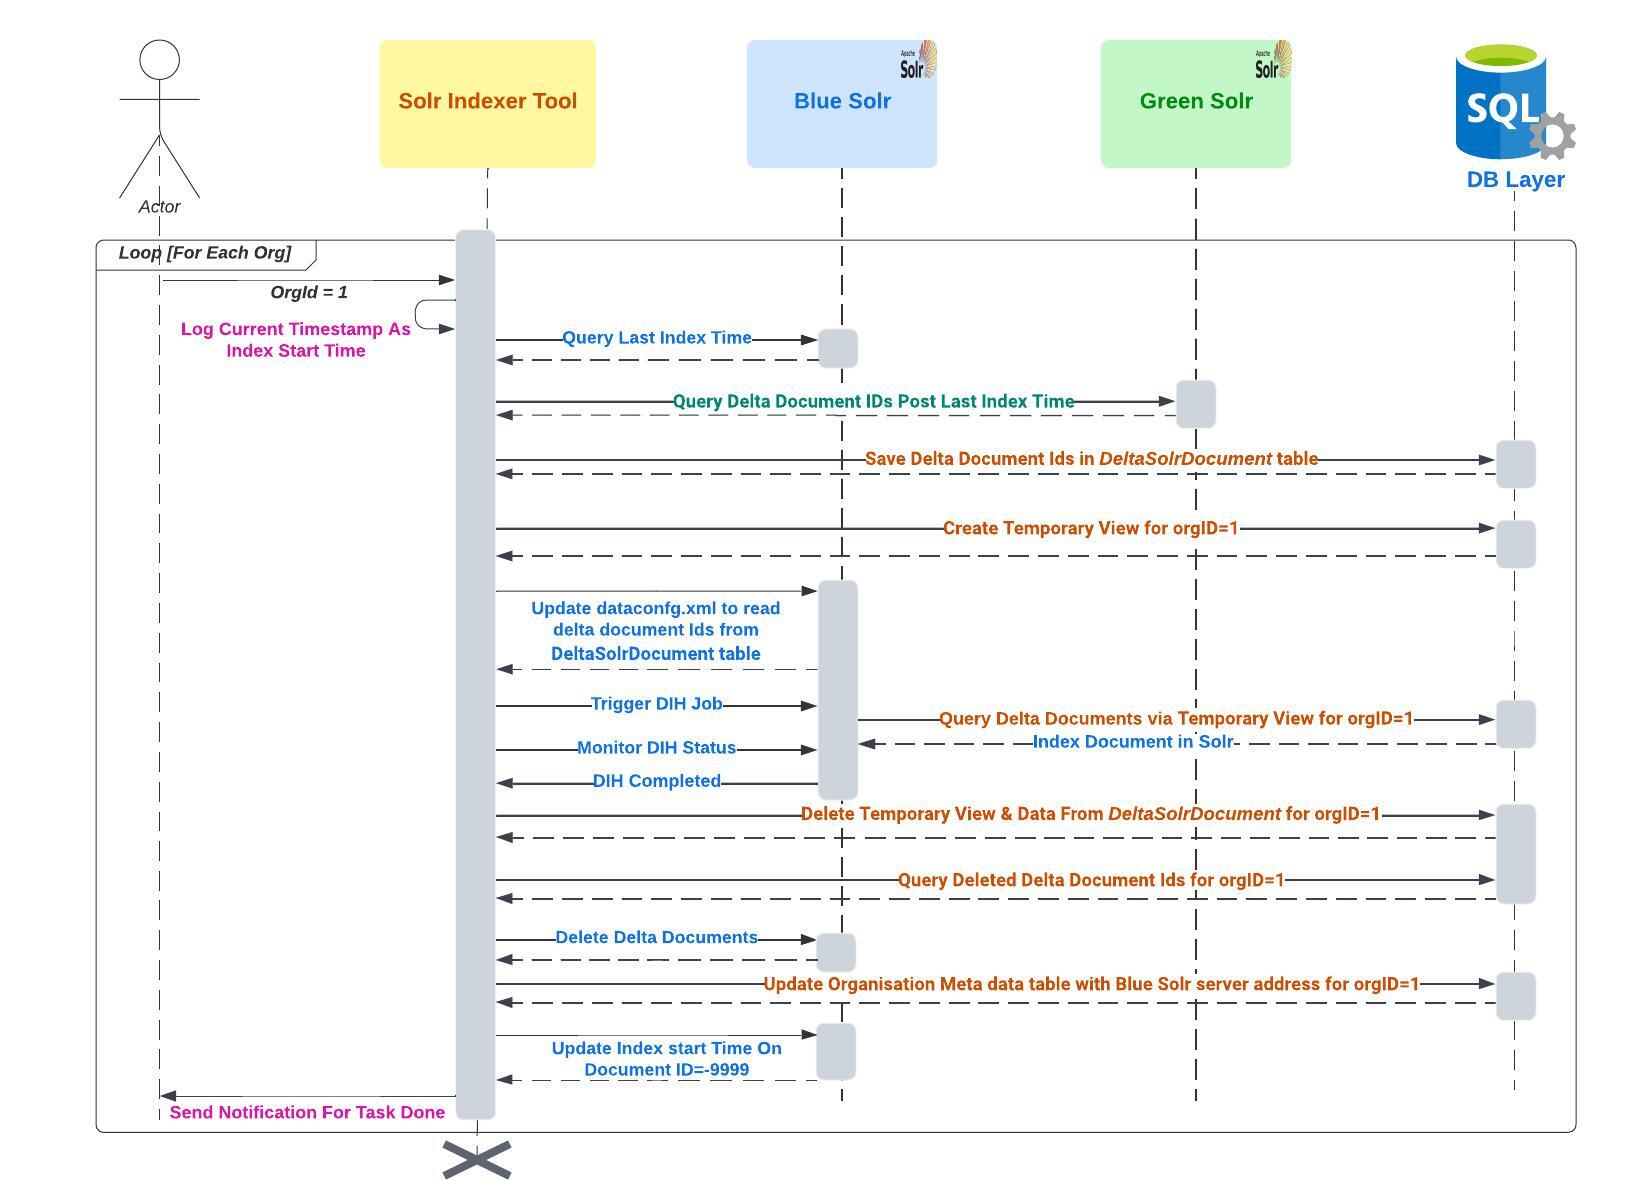Click the Send Notification For Task Done text
The height and width of the screenshot is (1180, 1646).
point(307,1112)
